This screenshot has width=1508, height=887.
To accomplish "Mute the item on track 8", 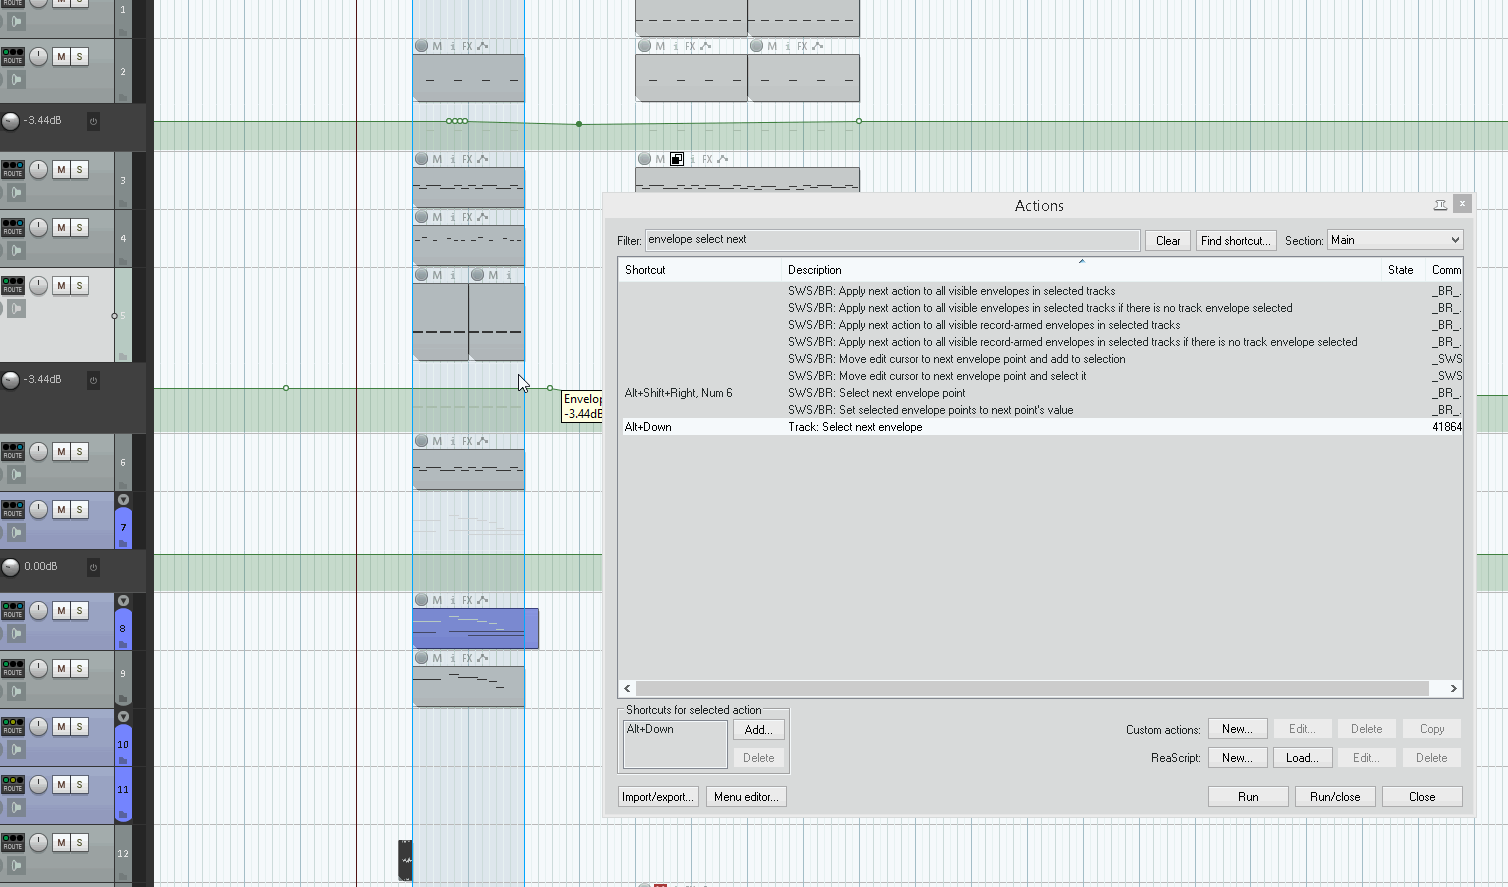I will point(437,600).
